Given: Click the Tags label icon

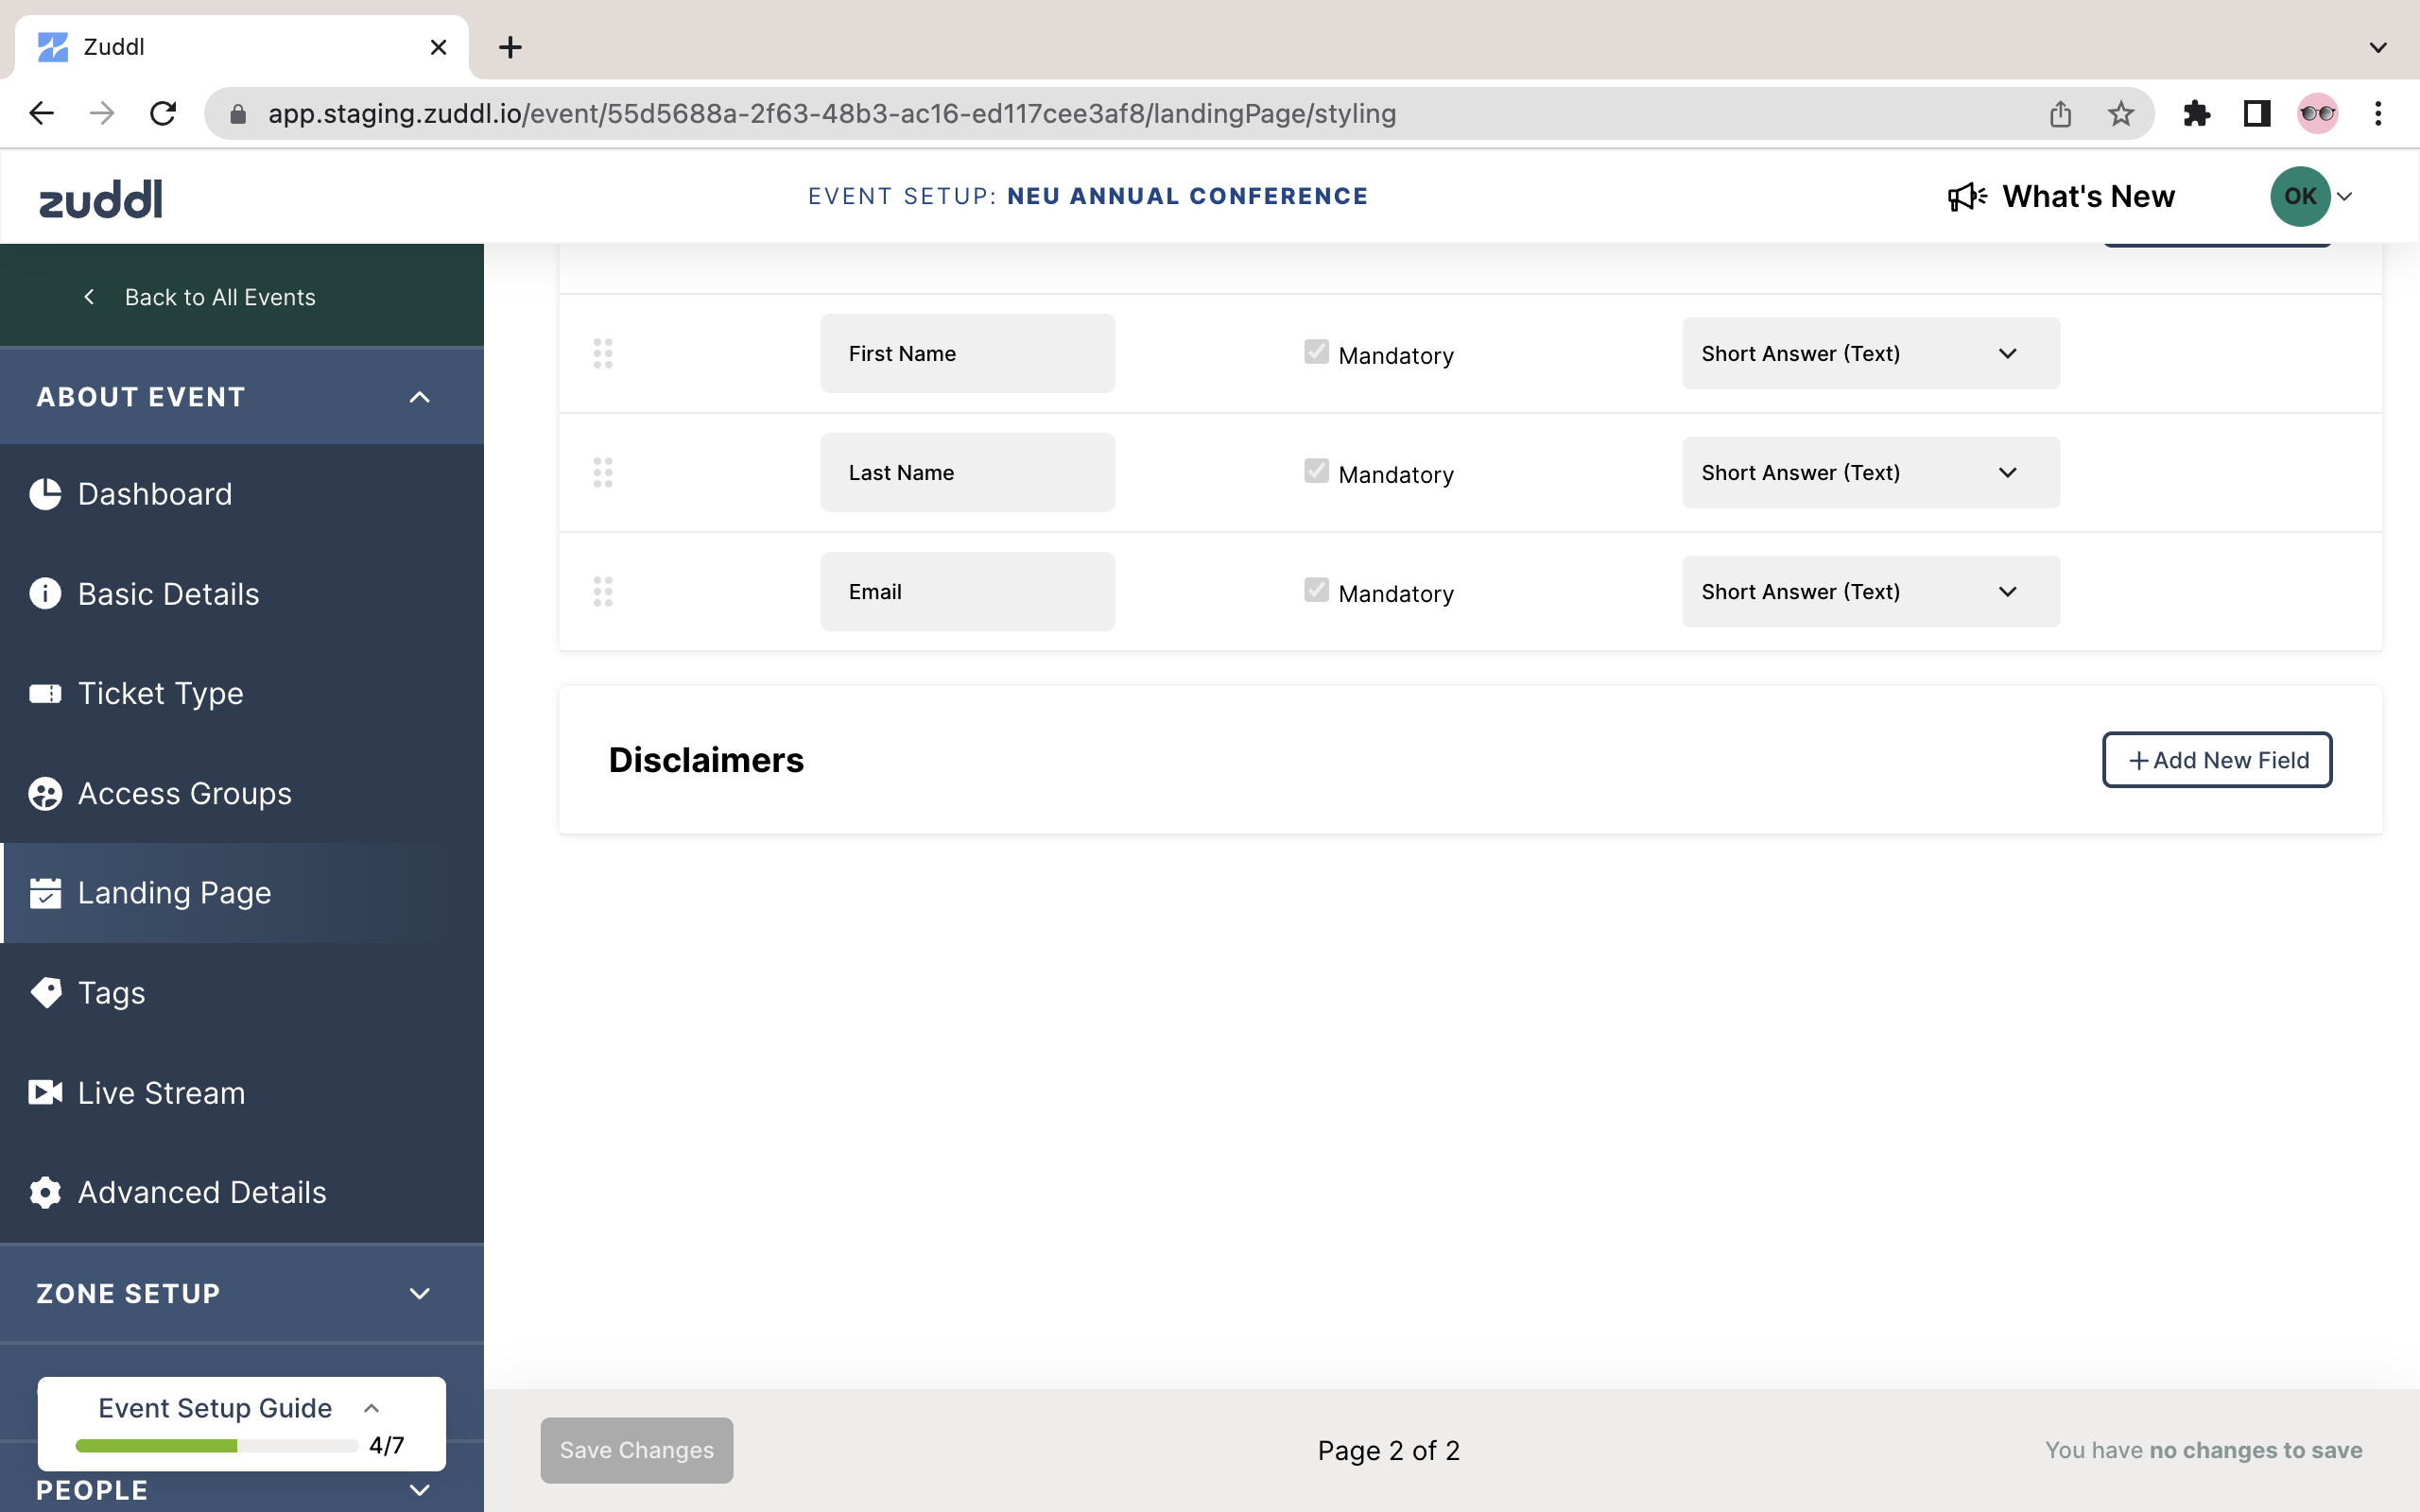Looking at the screenshot, I should (45, 992).
